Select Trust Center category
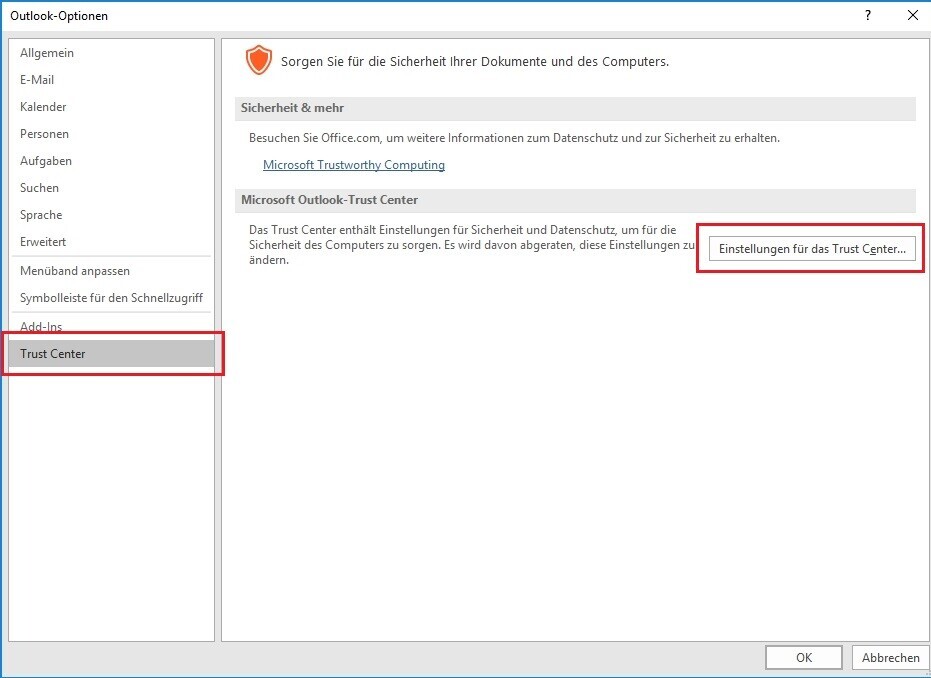 [111, 354]
